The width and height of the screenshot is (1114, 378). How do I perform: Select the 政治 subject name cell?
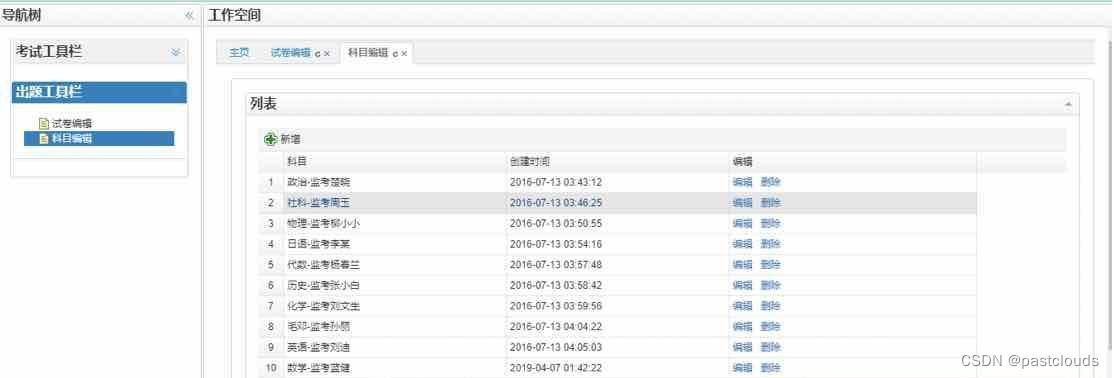click(319, 182)
